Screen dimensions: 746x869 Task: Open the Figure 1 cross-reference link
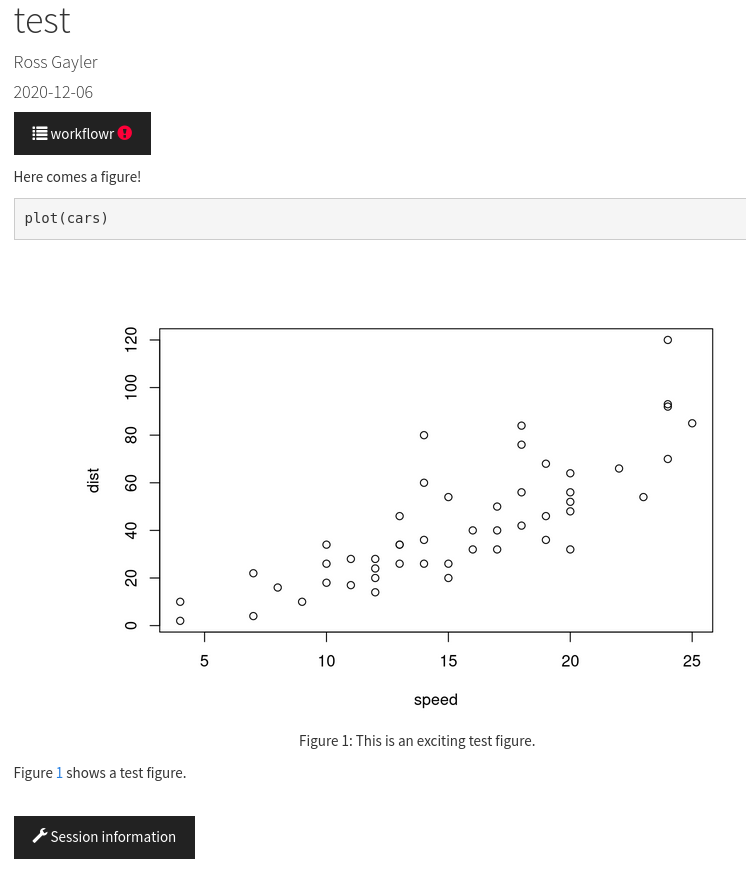point(59,772)
